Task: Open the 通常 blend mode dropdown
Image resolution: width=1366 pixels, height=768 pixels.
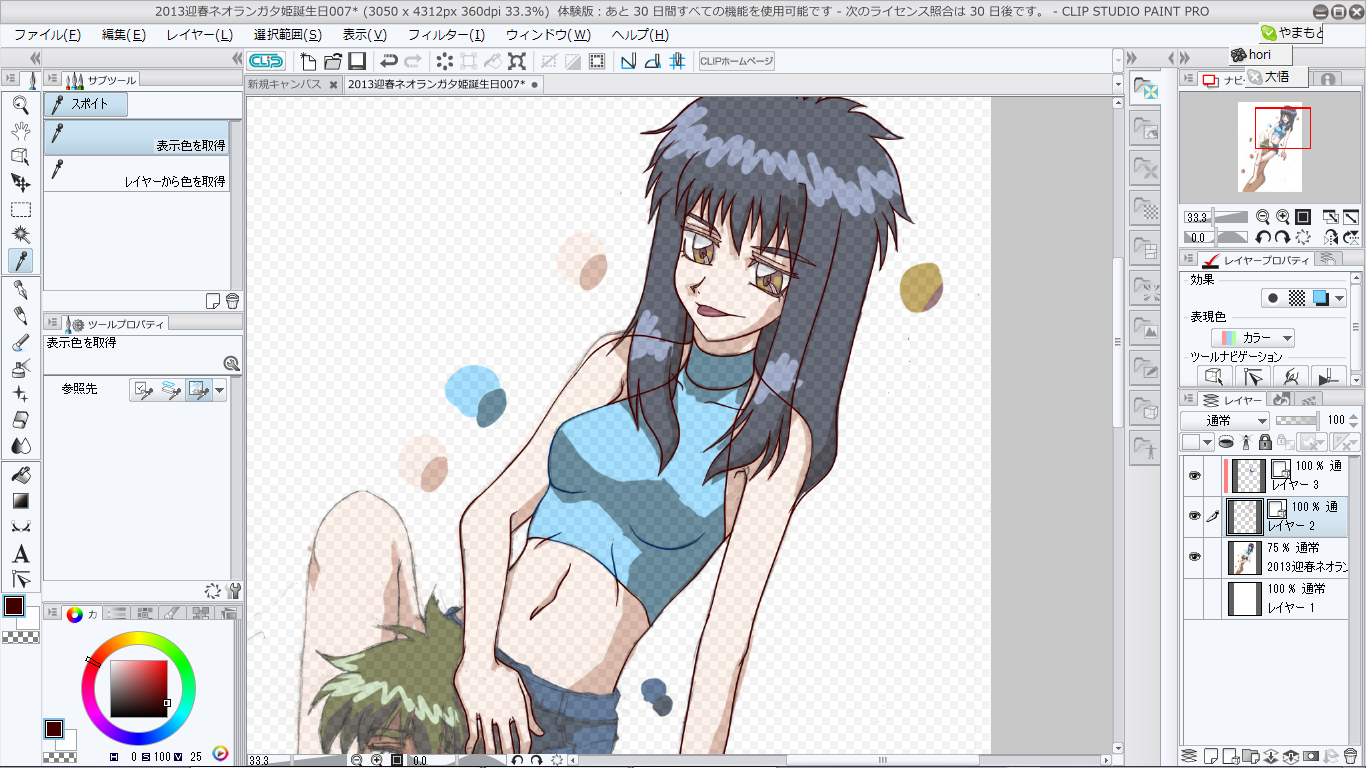Action: click(x=1224, y=421)
